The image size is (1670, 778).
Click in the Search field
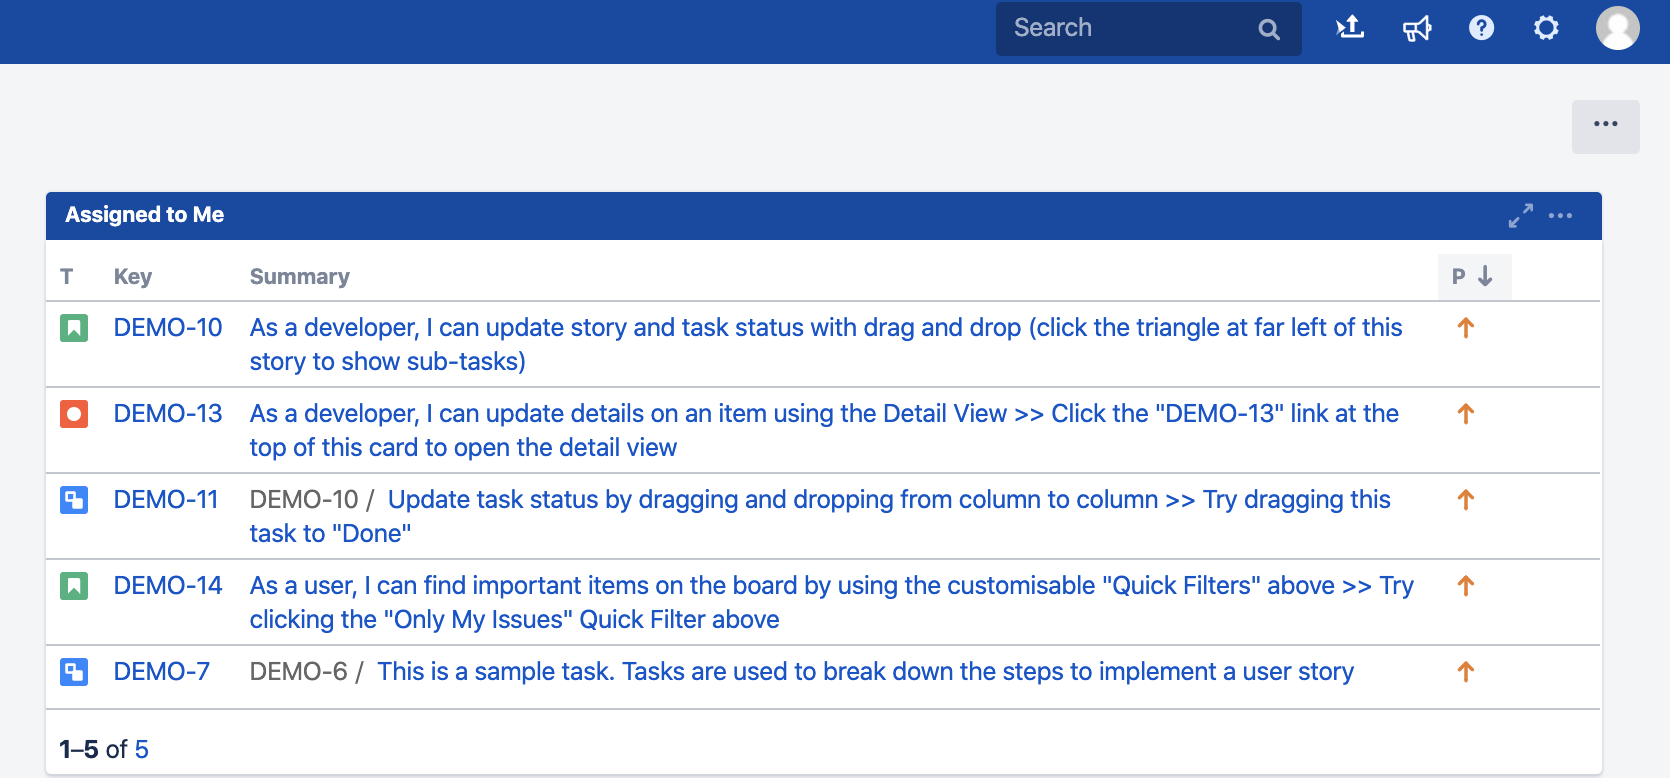pyautogui.click(x=1130, y=28)
